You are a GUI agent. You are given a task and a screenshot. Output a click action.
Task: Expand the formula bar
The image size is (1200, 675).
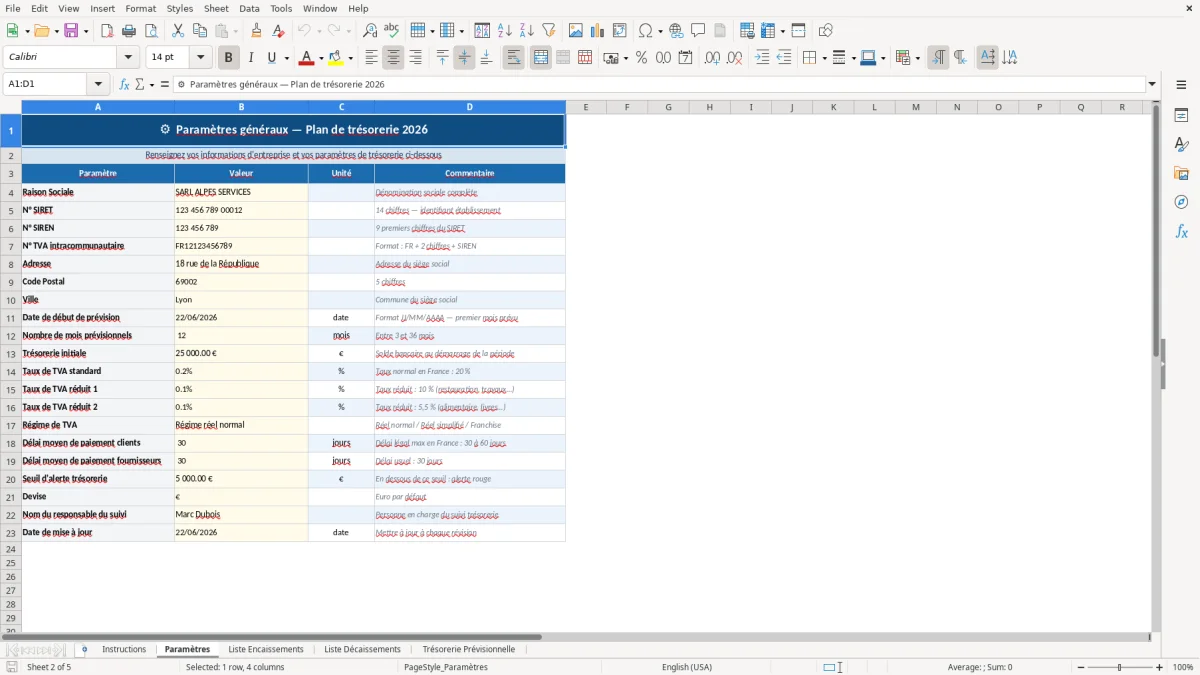[1152, 84]
